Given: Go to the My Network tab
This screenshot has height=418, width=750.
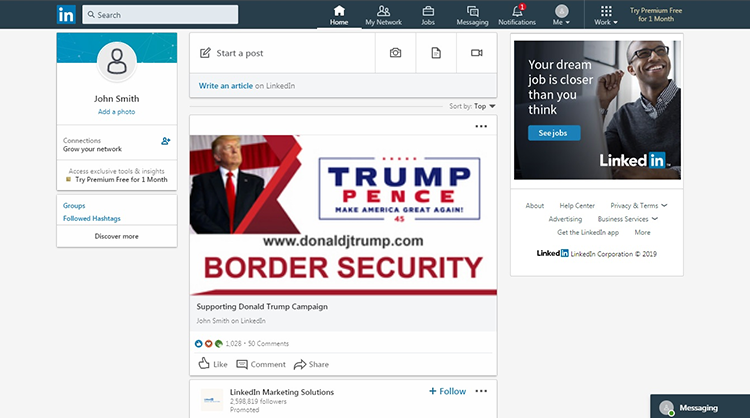Looking at the screenshot, I should (x=383, y=14).
